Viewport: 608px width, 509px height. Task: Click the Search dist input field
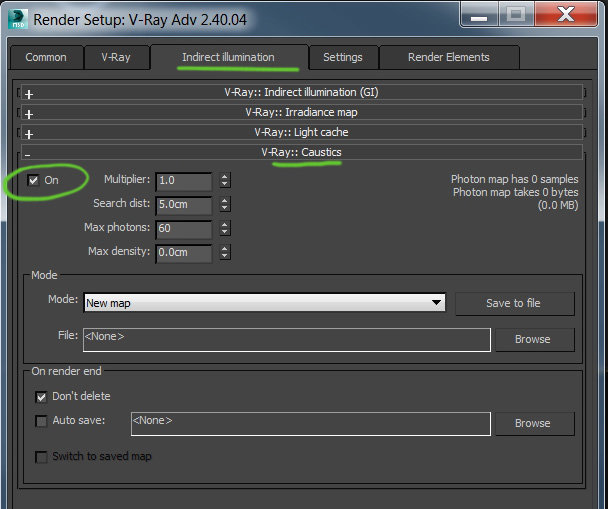click(184, 205)
